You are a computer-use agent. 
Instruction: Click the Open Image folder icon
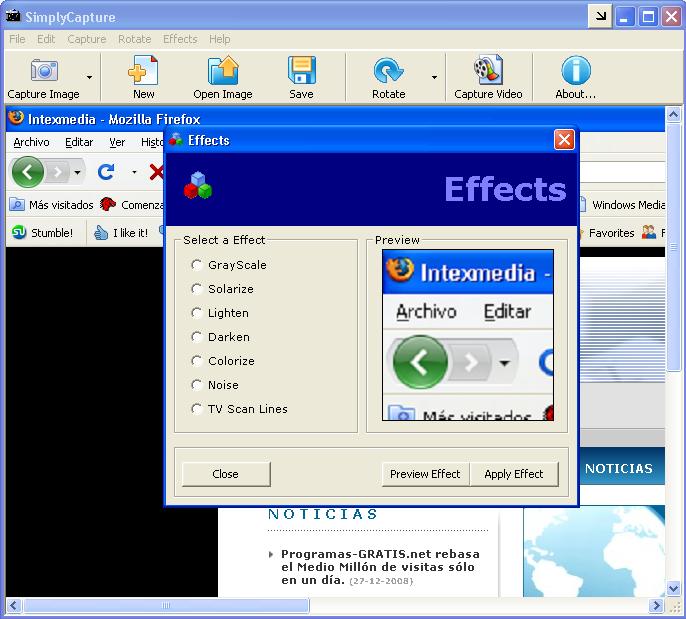223,70
